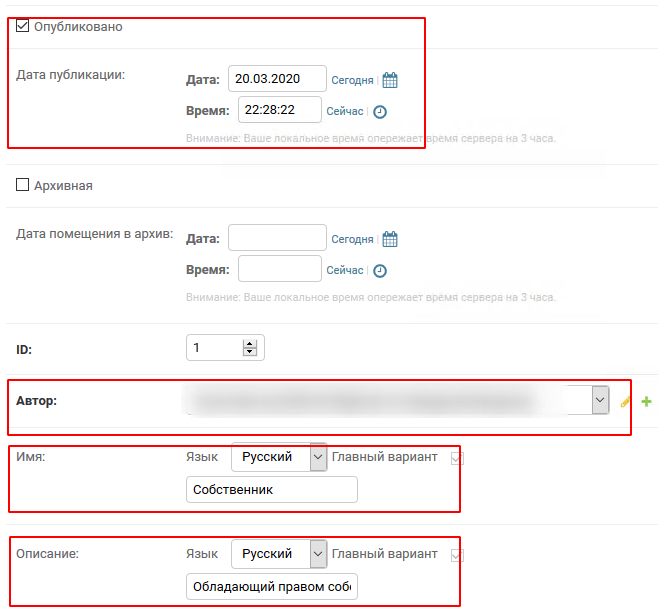
Task: Focus the name field containing Собственник
Action: point(272,489)
